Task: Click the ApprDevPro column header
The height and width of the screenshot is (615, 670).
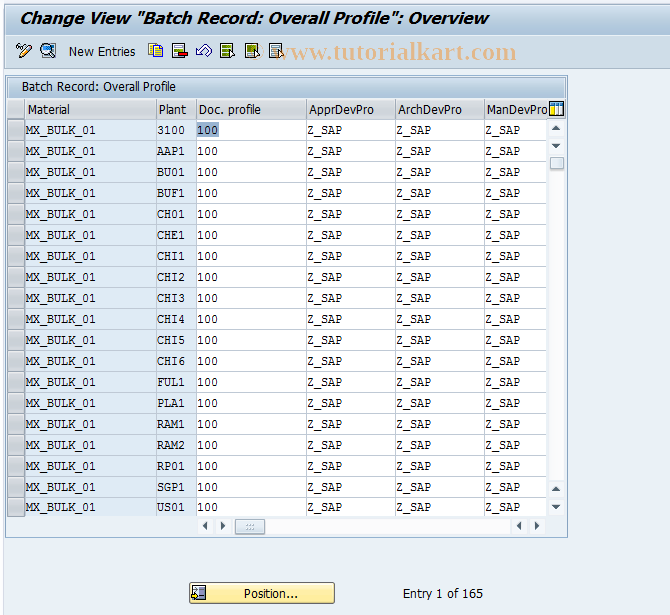Action: [x=351, y=109]
